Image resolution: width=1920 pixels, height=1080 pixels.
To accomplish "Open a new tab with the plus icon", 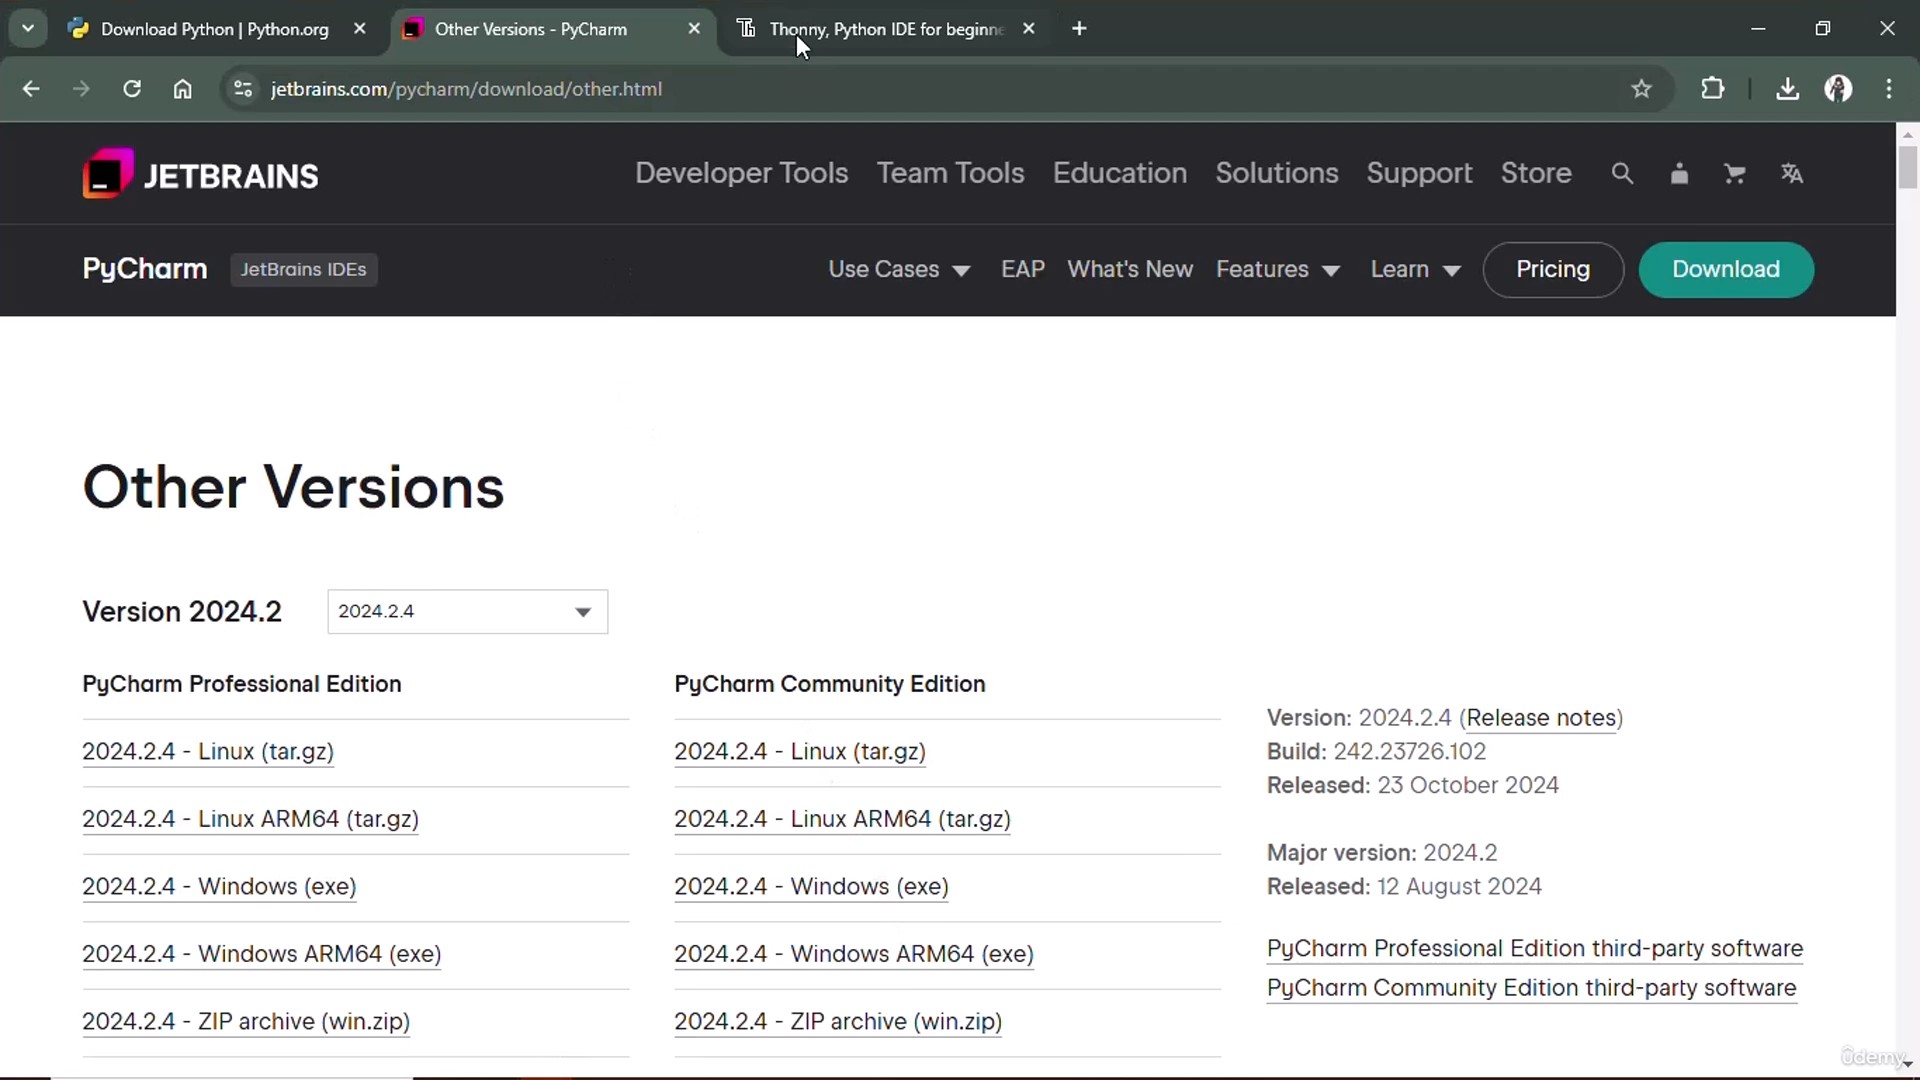I will (1079, 29).
